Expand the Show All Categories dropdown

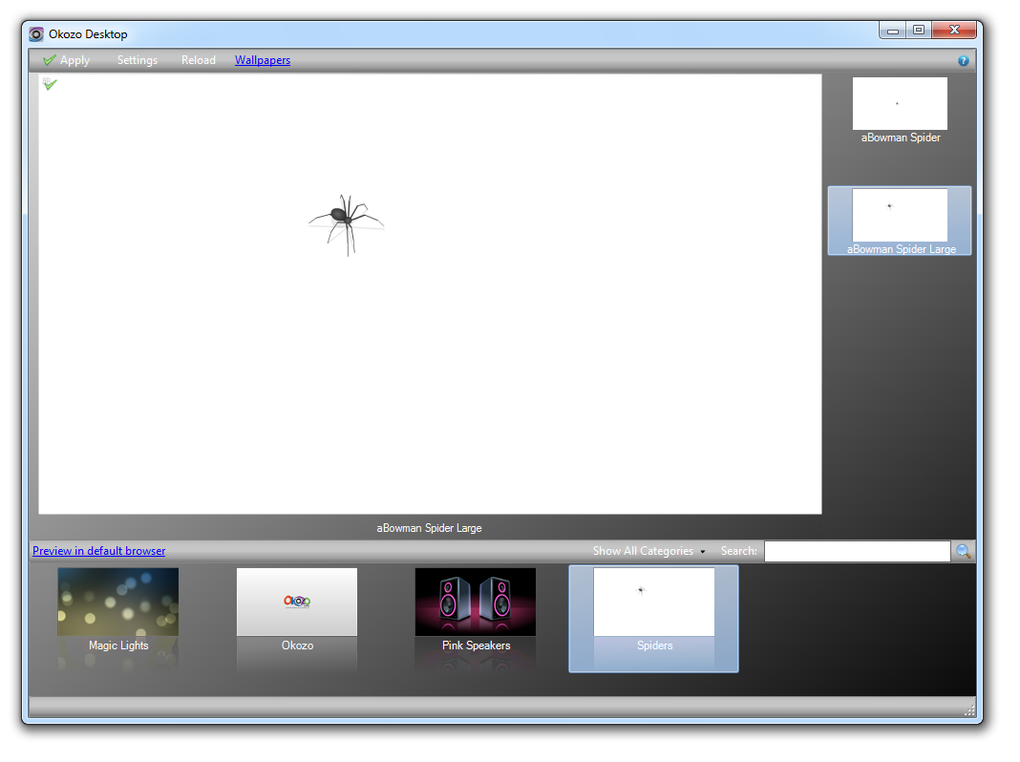pyautogui.click(x=649, y=551)
